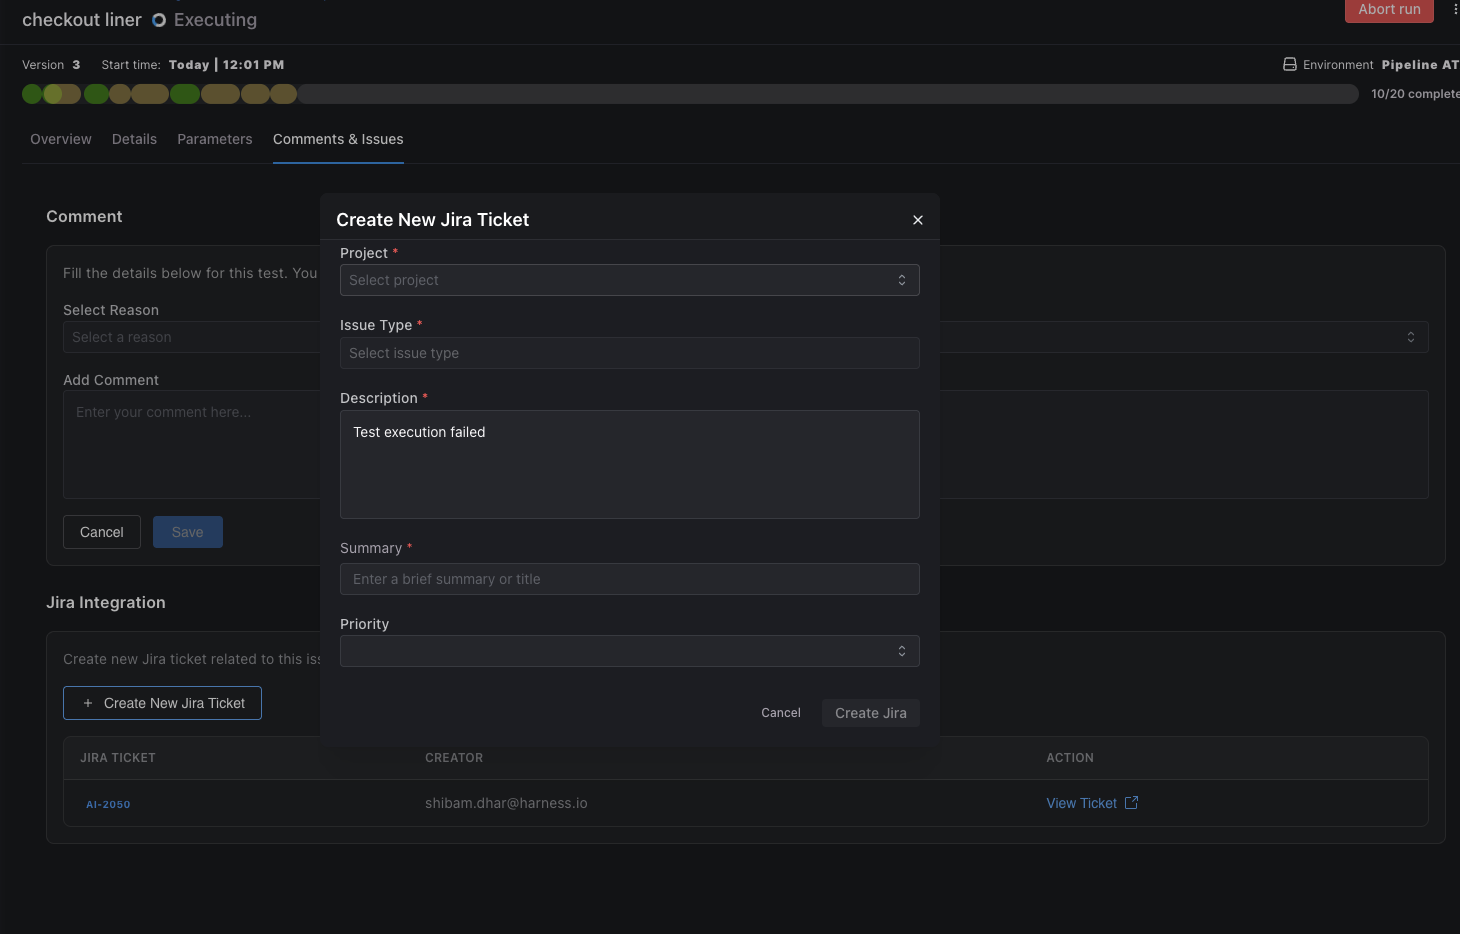Open the Select a reason dropdown
Image resolution: width=1460 pixels, height=934 pixels.
click(x=192, y=337)
